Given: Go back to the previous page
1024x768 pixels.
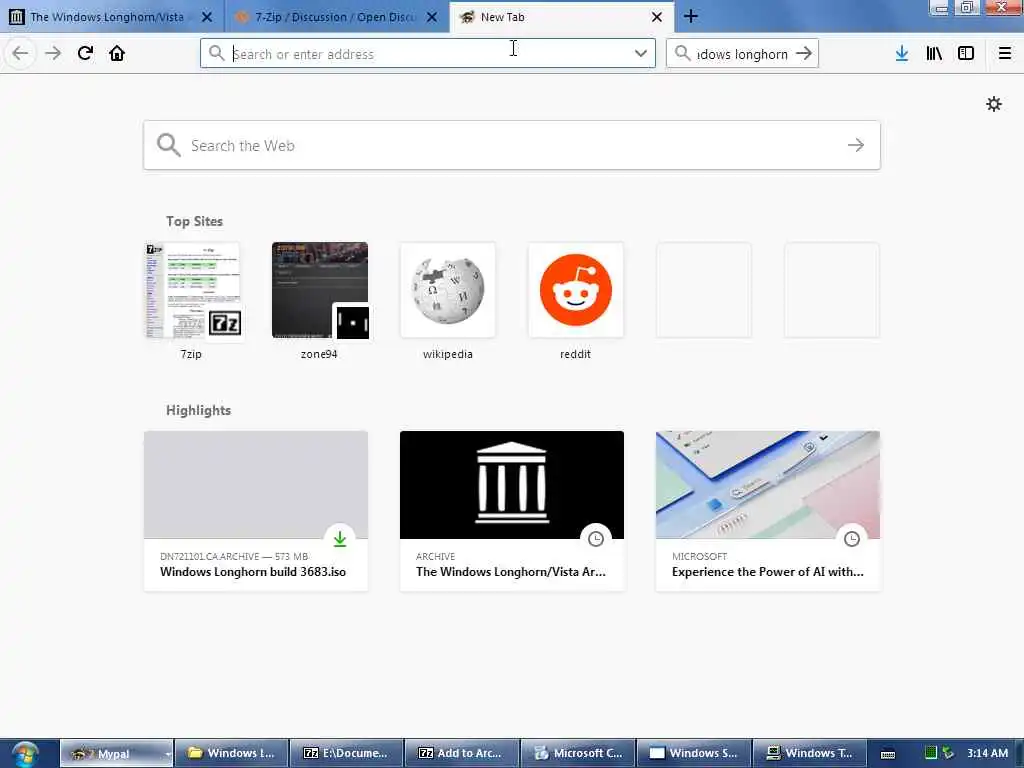Looking at the screenshot, I should point(20,54).
